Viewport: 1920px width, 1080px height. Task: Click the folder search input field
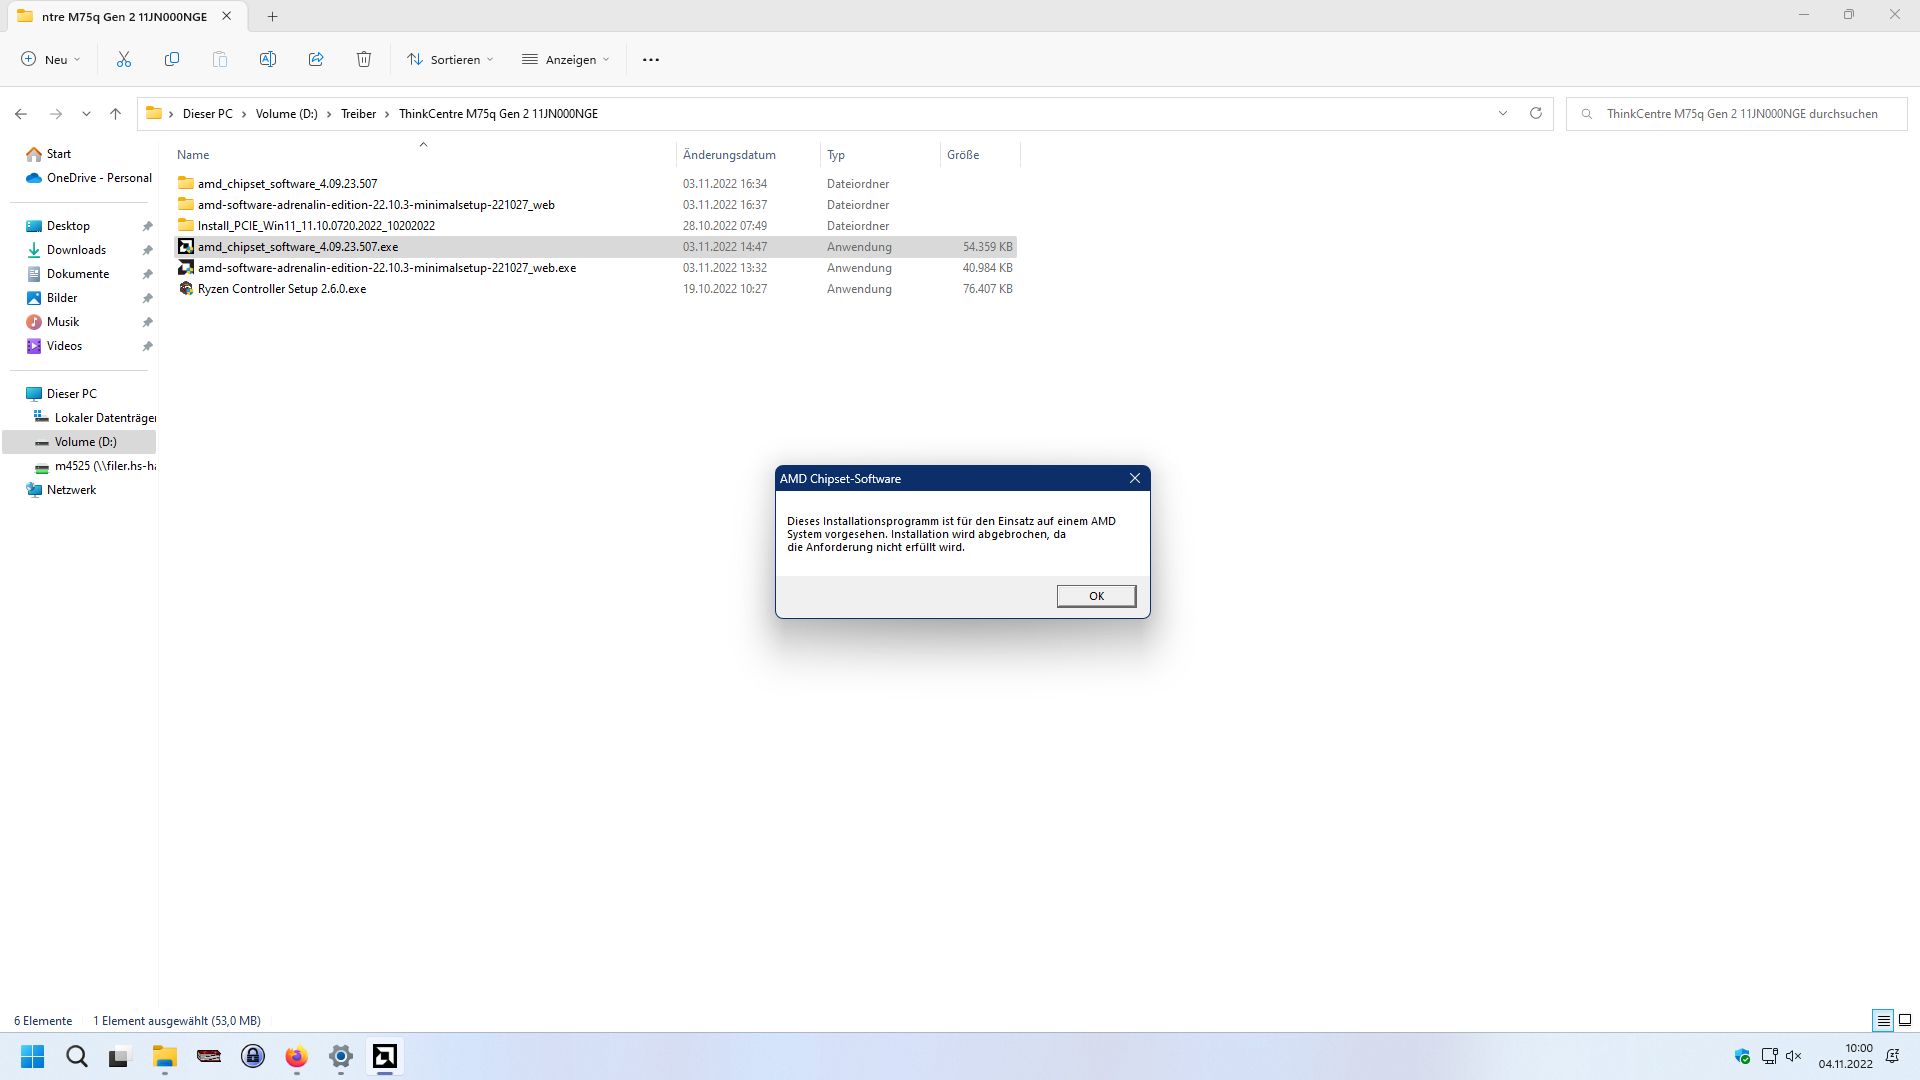pyautogui.click(x=1740, y=114)
